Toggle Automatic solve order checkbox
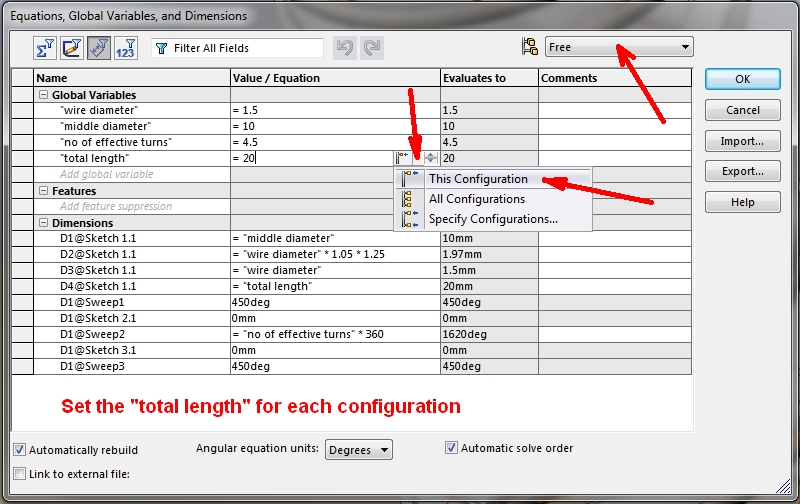The width and height of the screenshot is (800, 504). point(451,447)
